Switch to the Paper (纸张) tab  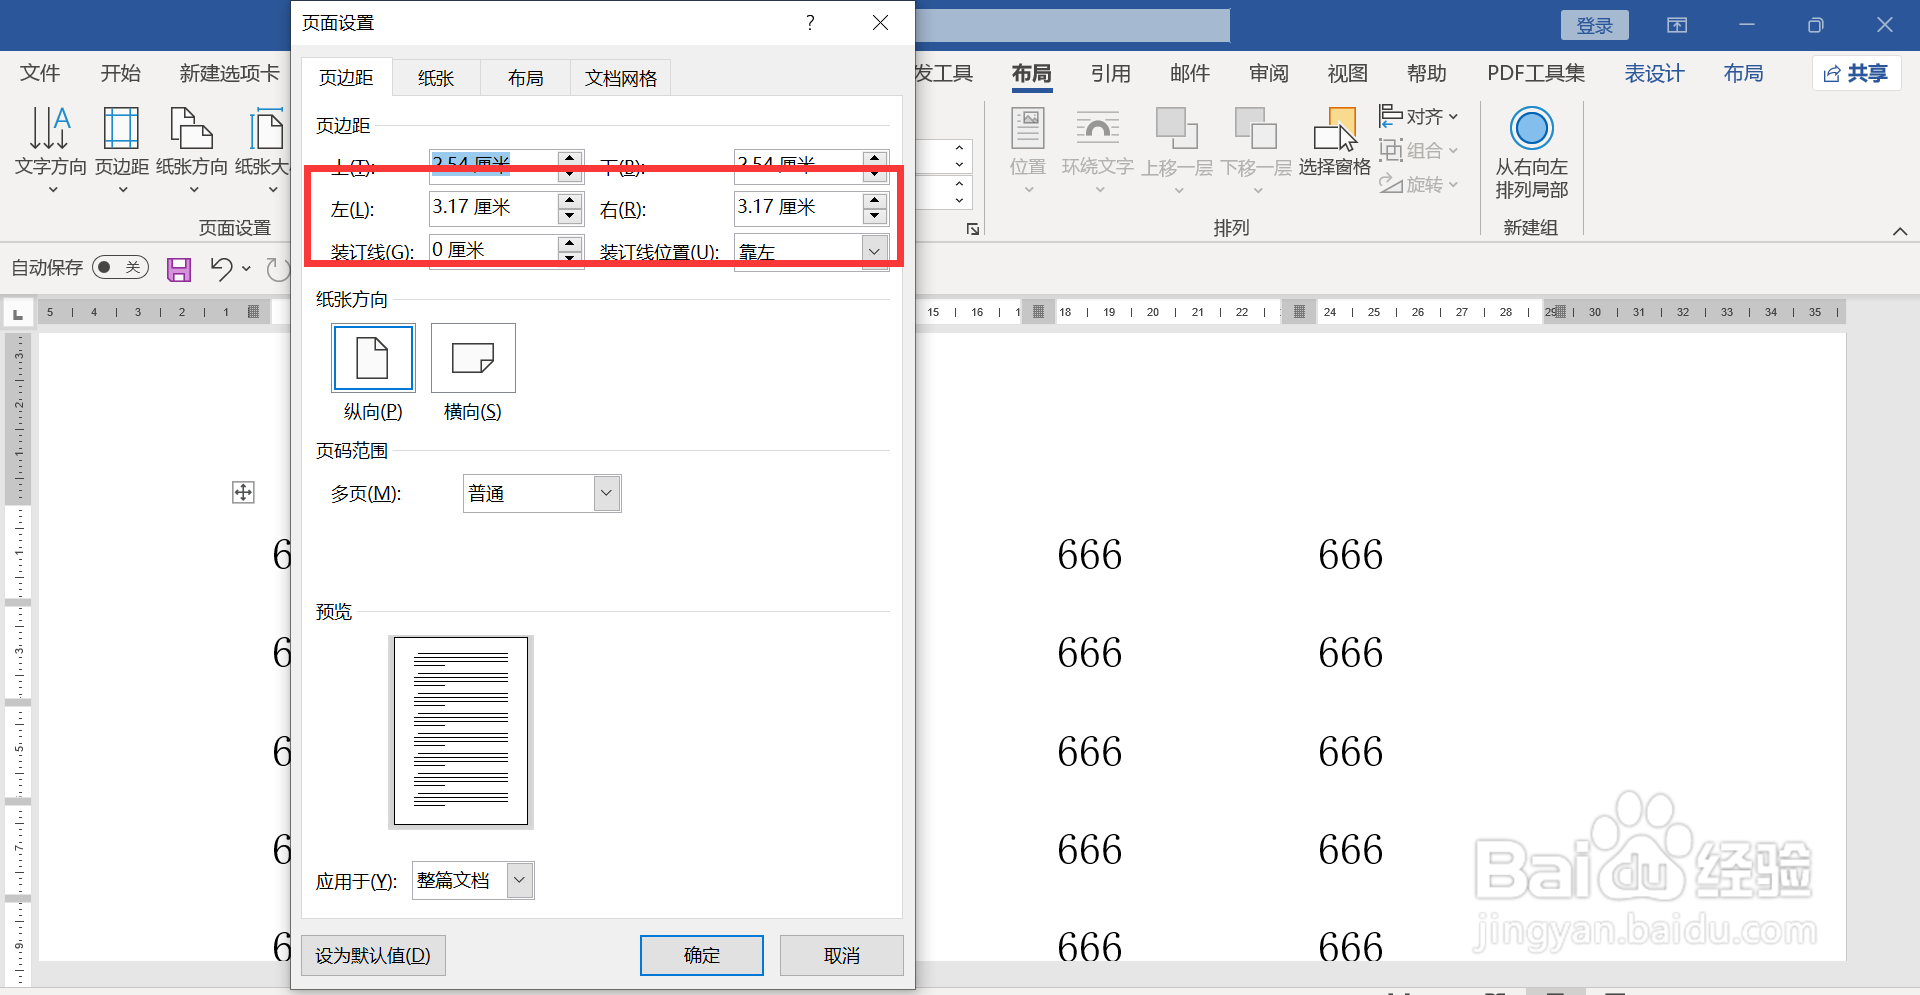436,78
